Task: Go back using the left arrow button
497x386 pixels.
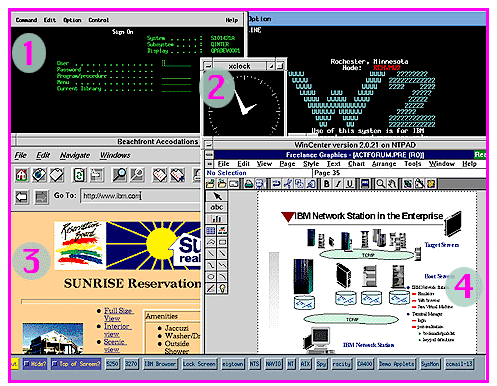Action: tap(22, 197)
